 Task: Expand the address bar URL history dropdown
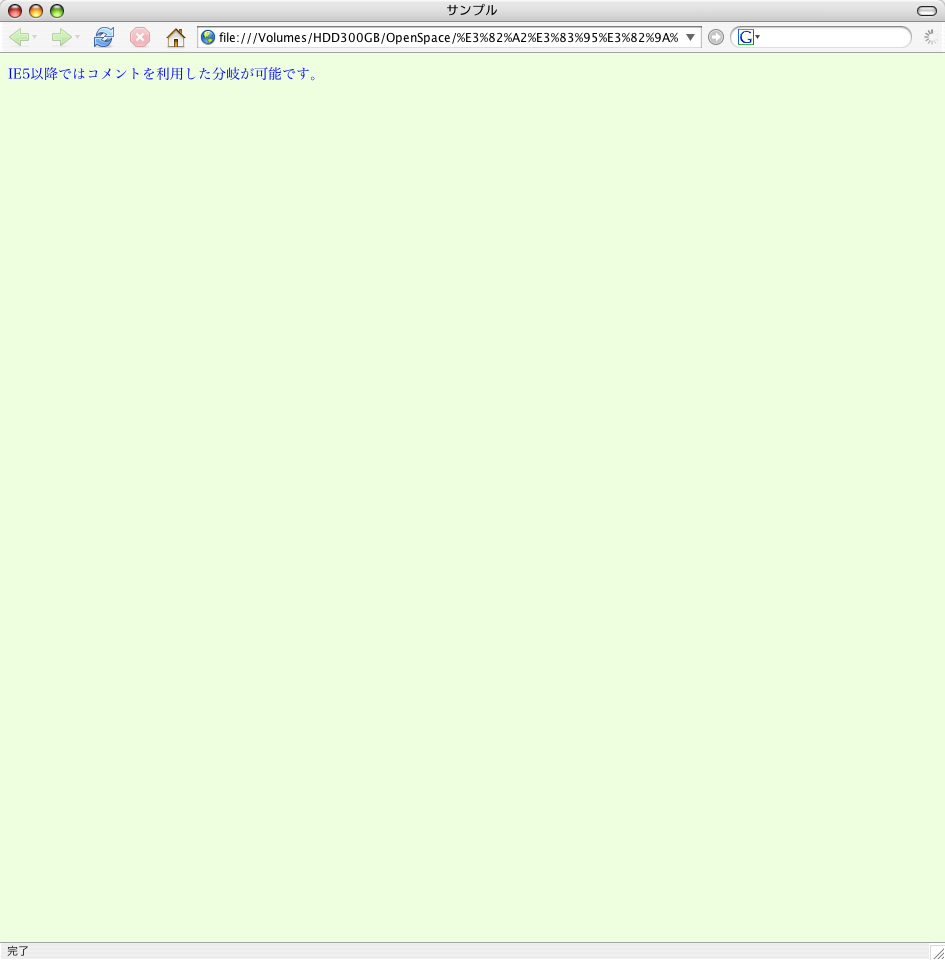690,37
